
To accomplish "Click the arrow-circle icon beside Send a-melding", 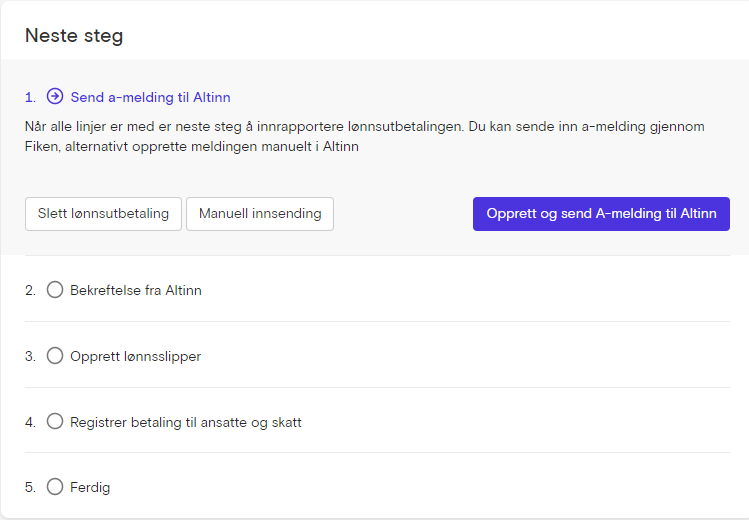I will click(x=55, y=96).
